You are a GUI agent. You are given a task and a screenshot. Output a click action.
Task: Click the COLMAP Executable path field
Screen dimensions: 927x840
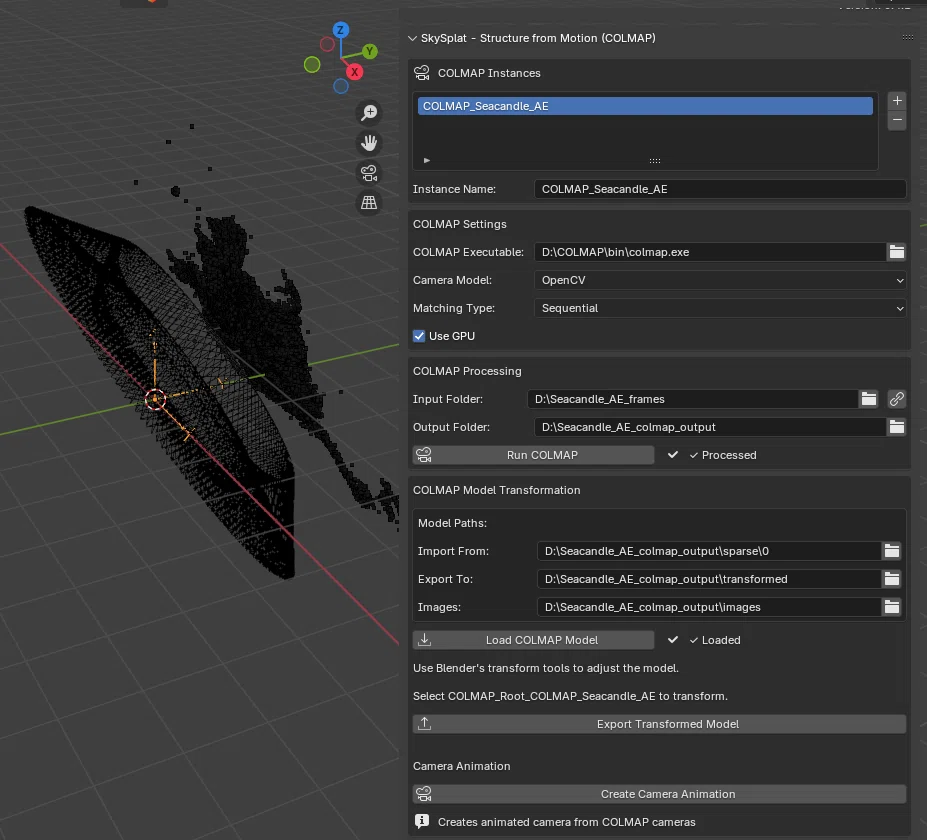point(710,252)
